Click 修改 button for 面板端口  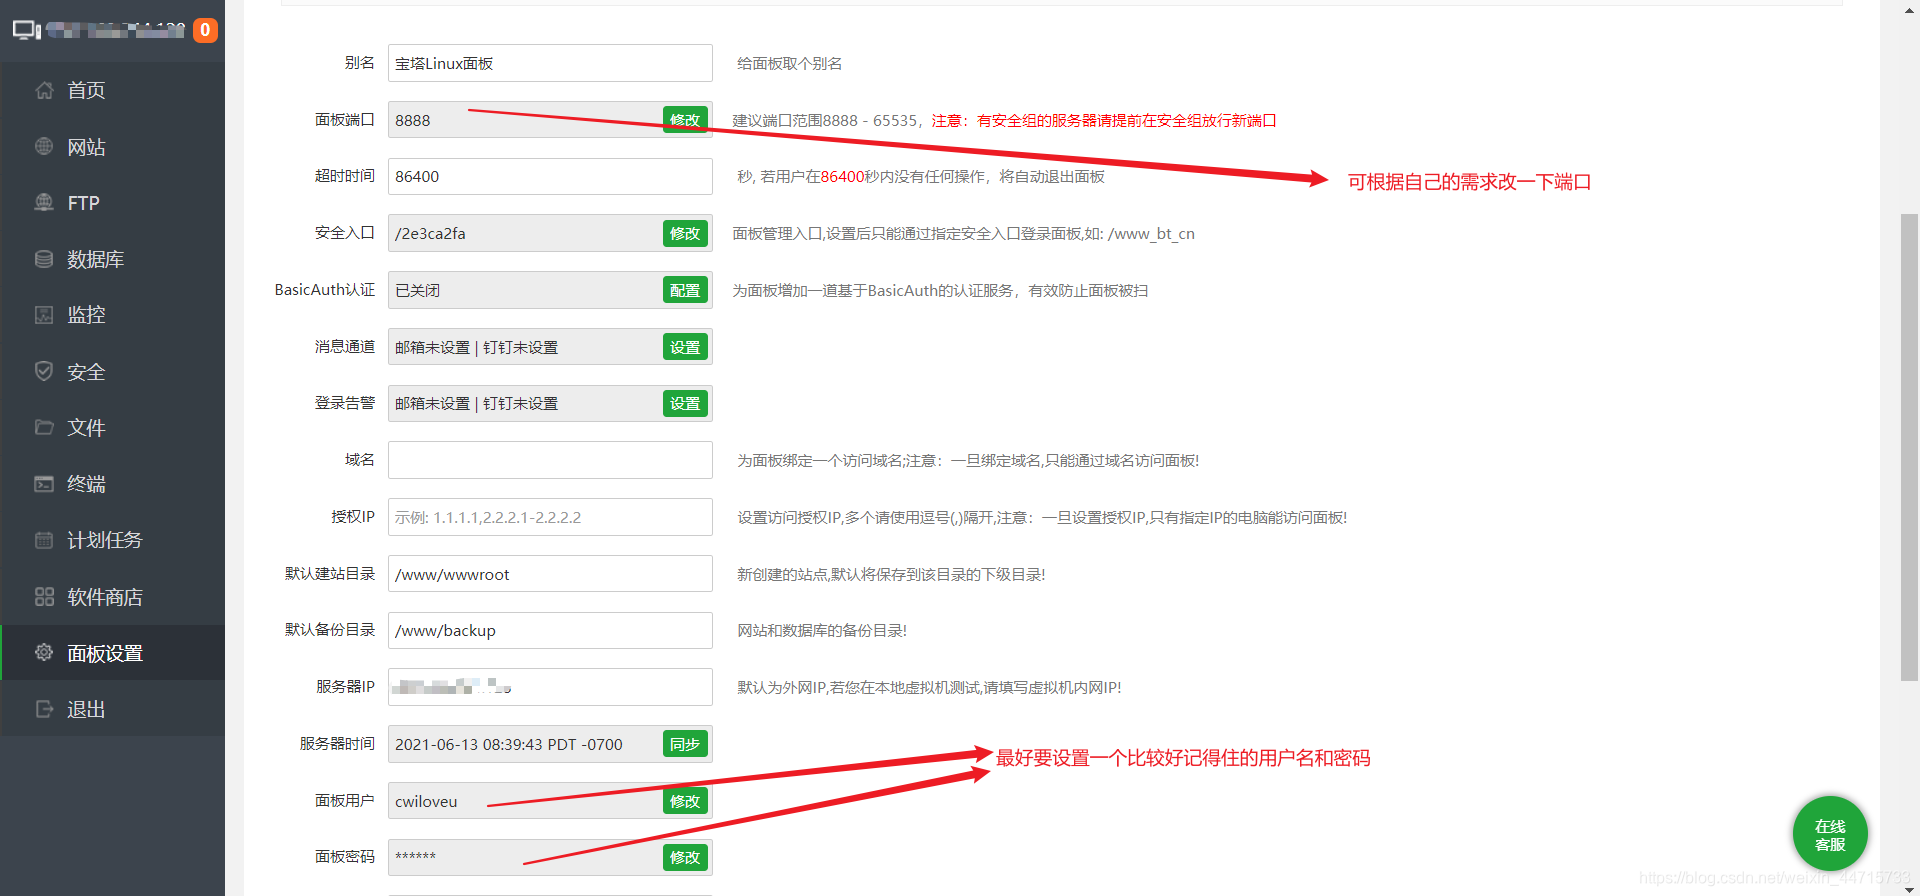(685, 120)
